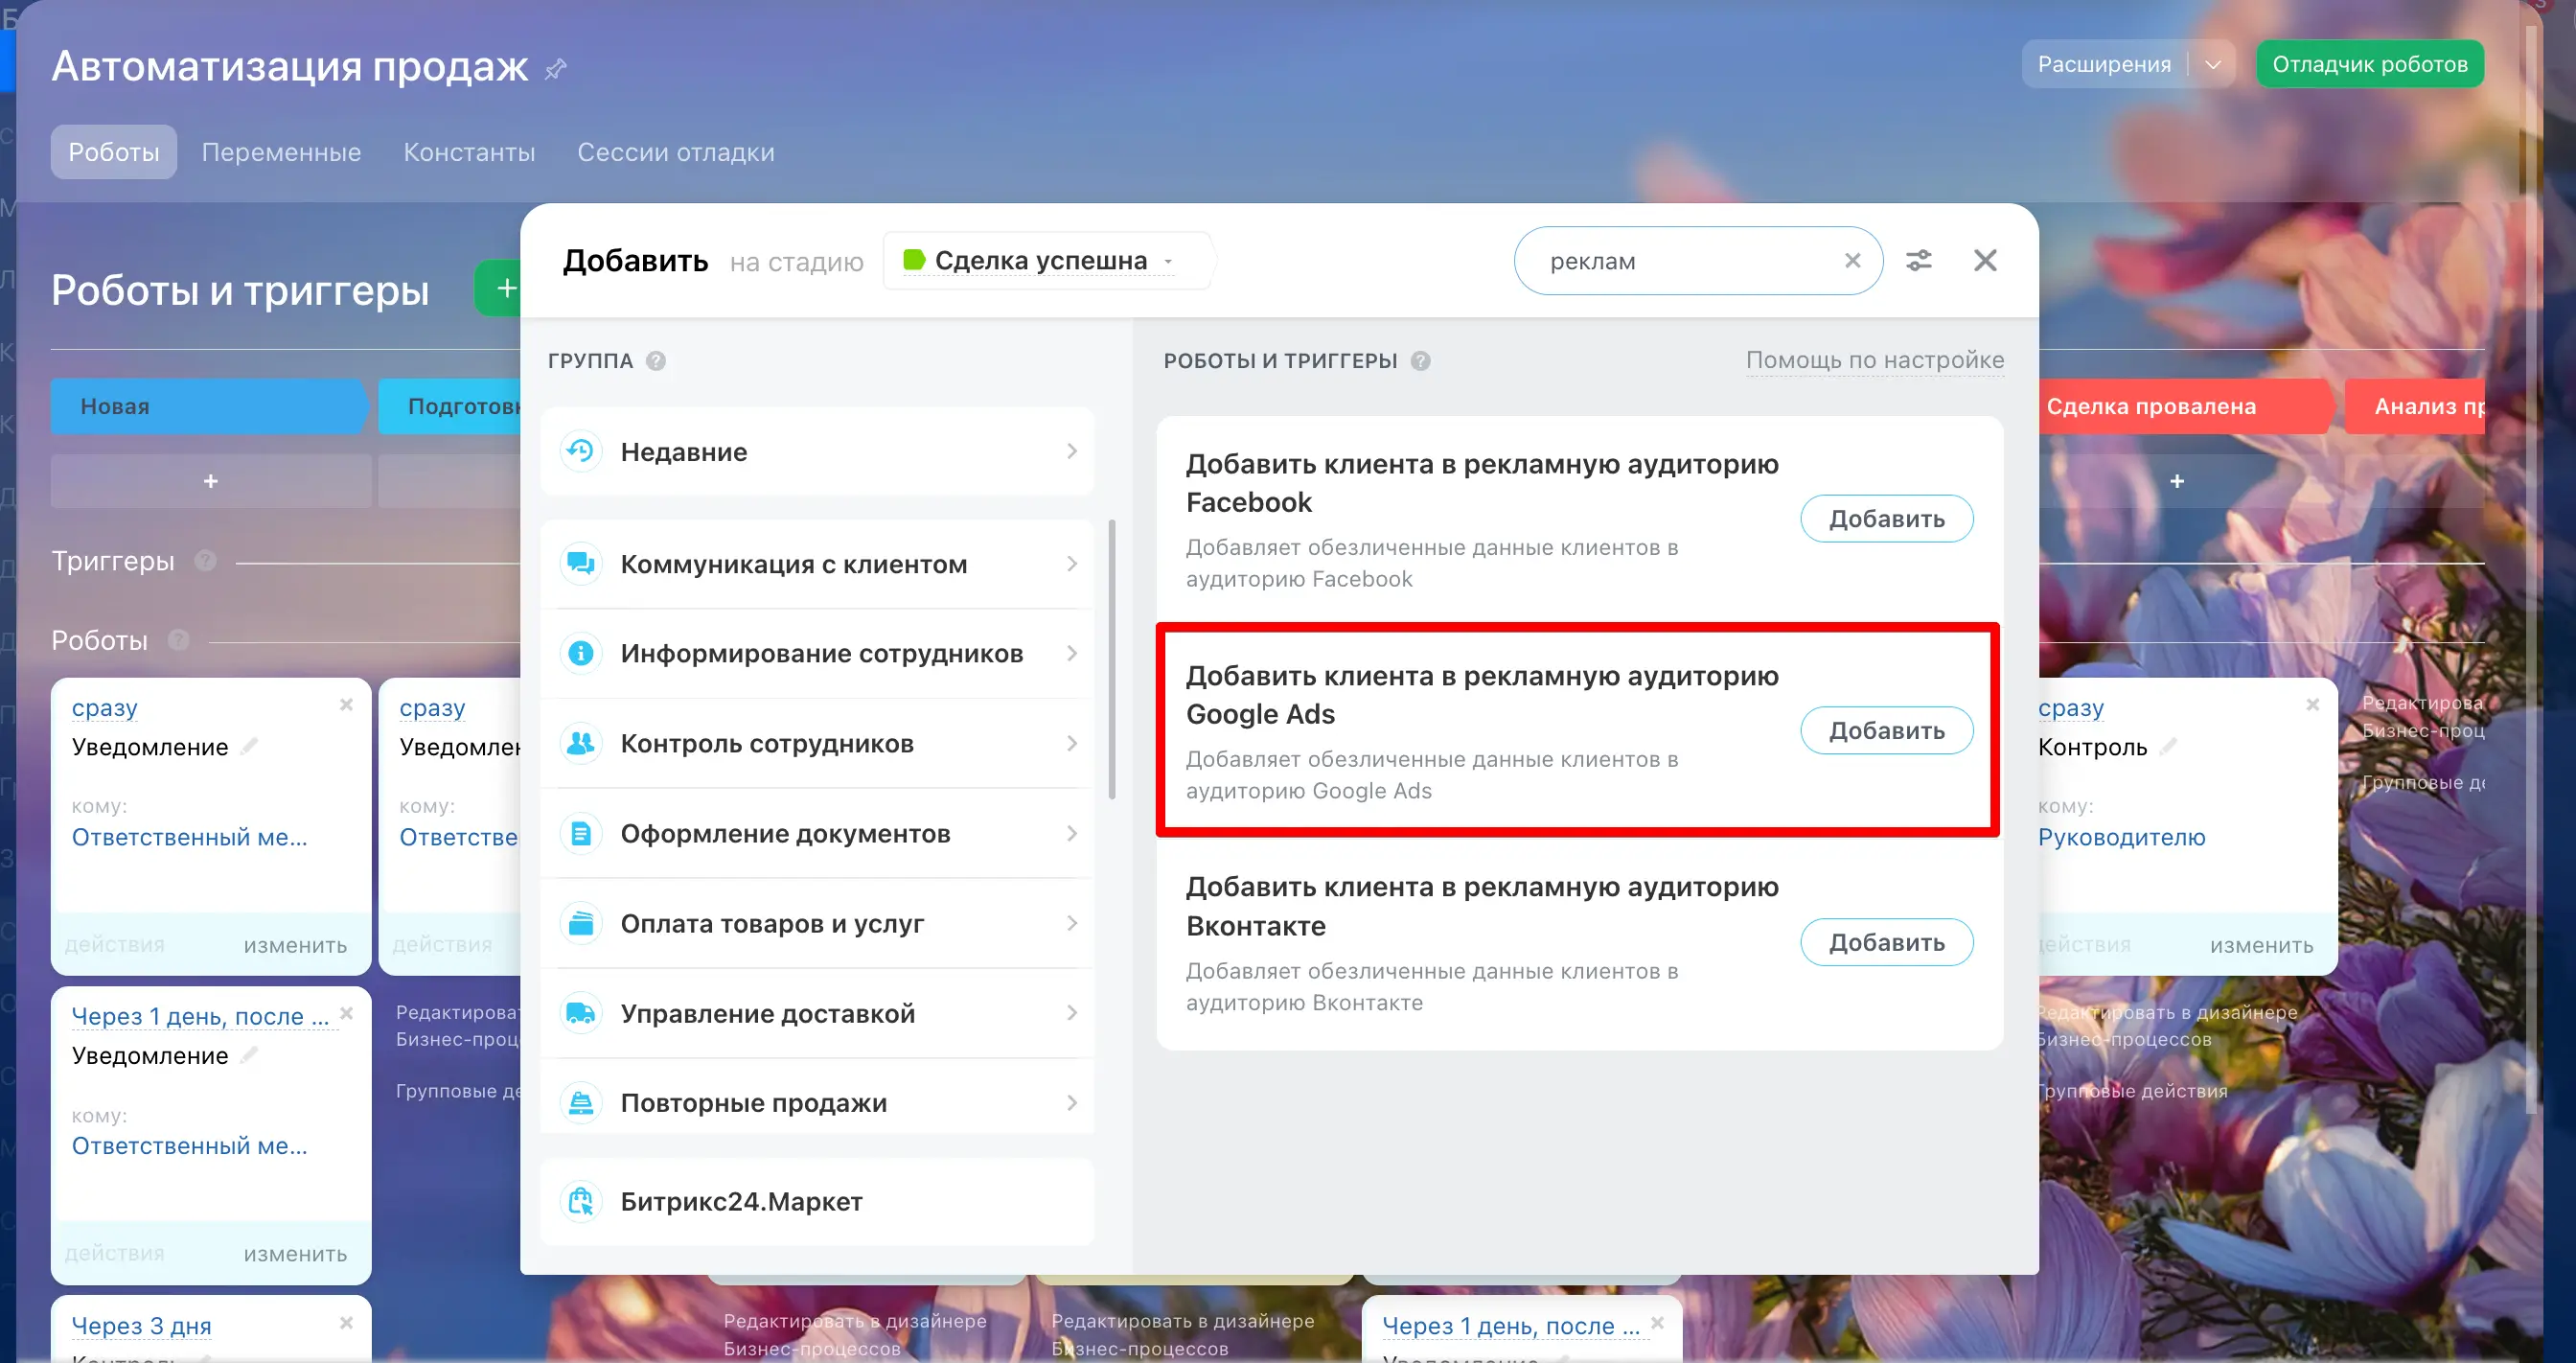Click the filter settings sliders icon
Image resolution: width=2576 pixels, height=1363 pixels.
[1918, 261]
